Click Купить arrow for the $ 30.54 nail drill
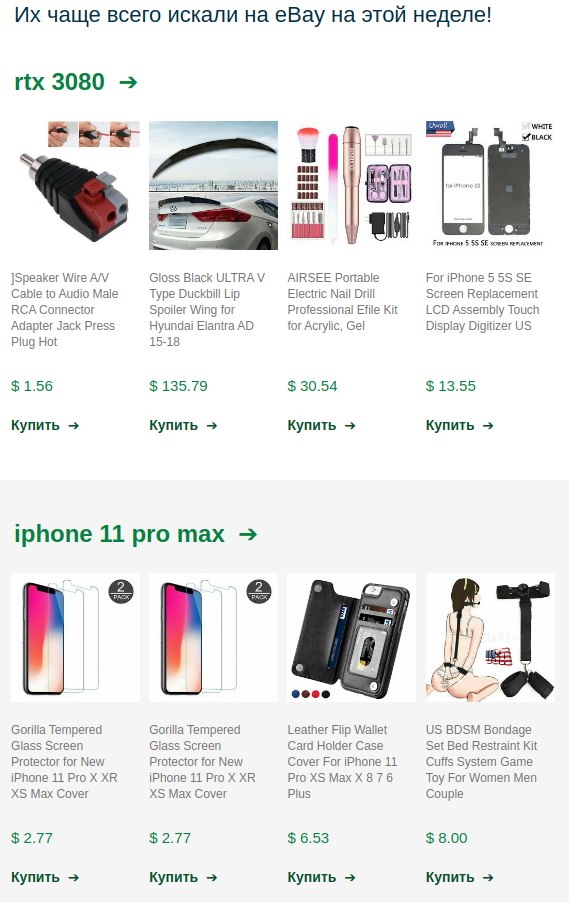This screenshot has height=902, width=569. pyautogui.click(x=350, y=426)
